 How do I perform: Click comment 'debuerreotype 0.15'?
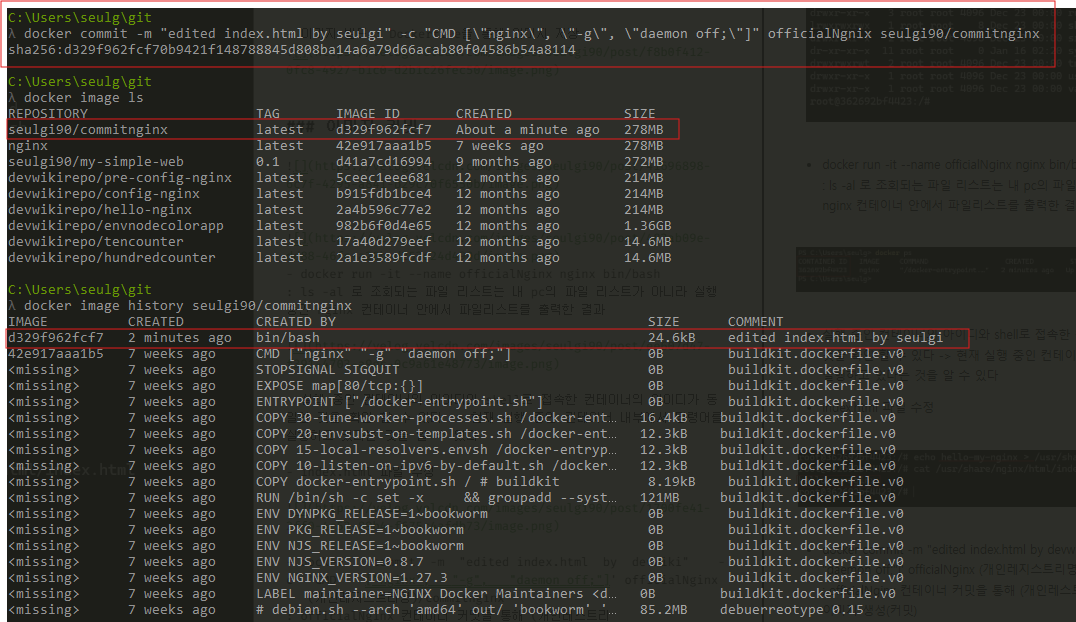791,610
